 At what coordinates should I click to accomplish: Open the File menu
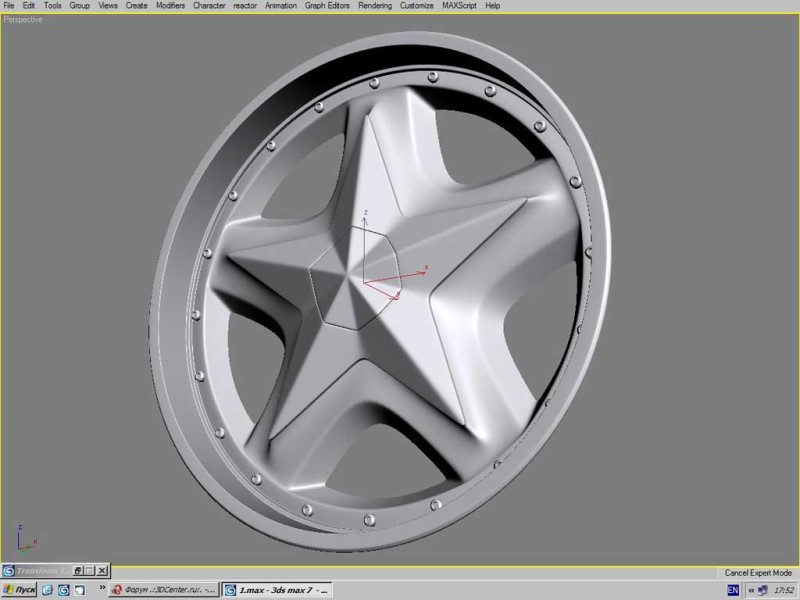coord(9,6)
